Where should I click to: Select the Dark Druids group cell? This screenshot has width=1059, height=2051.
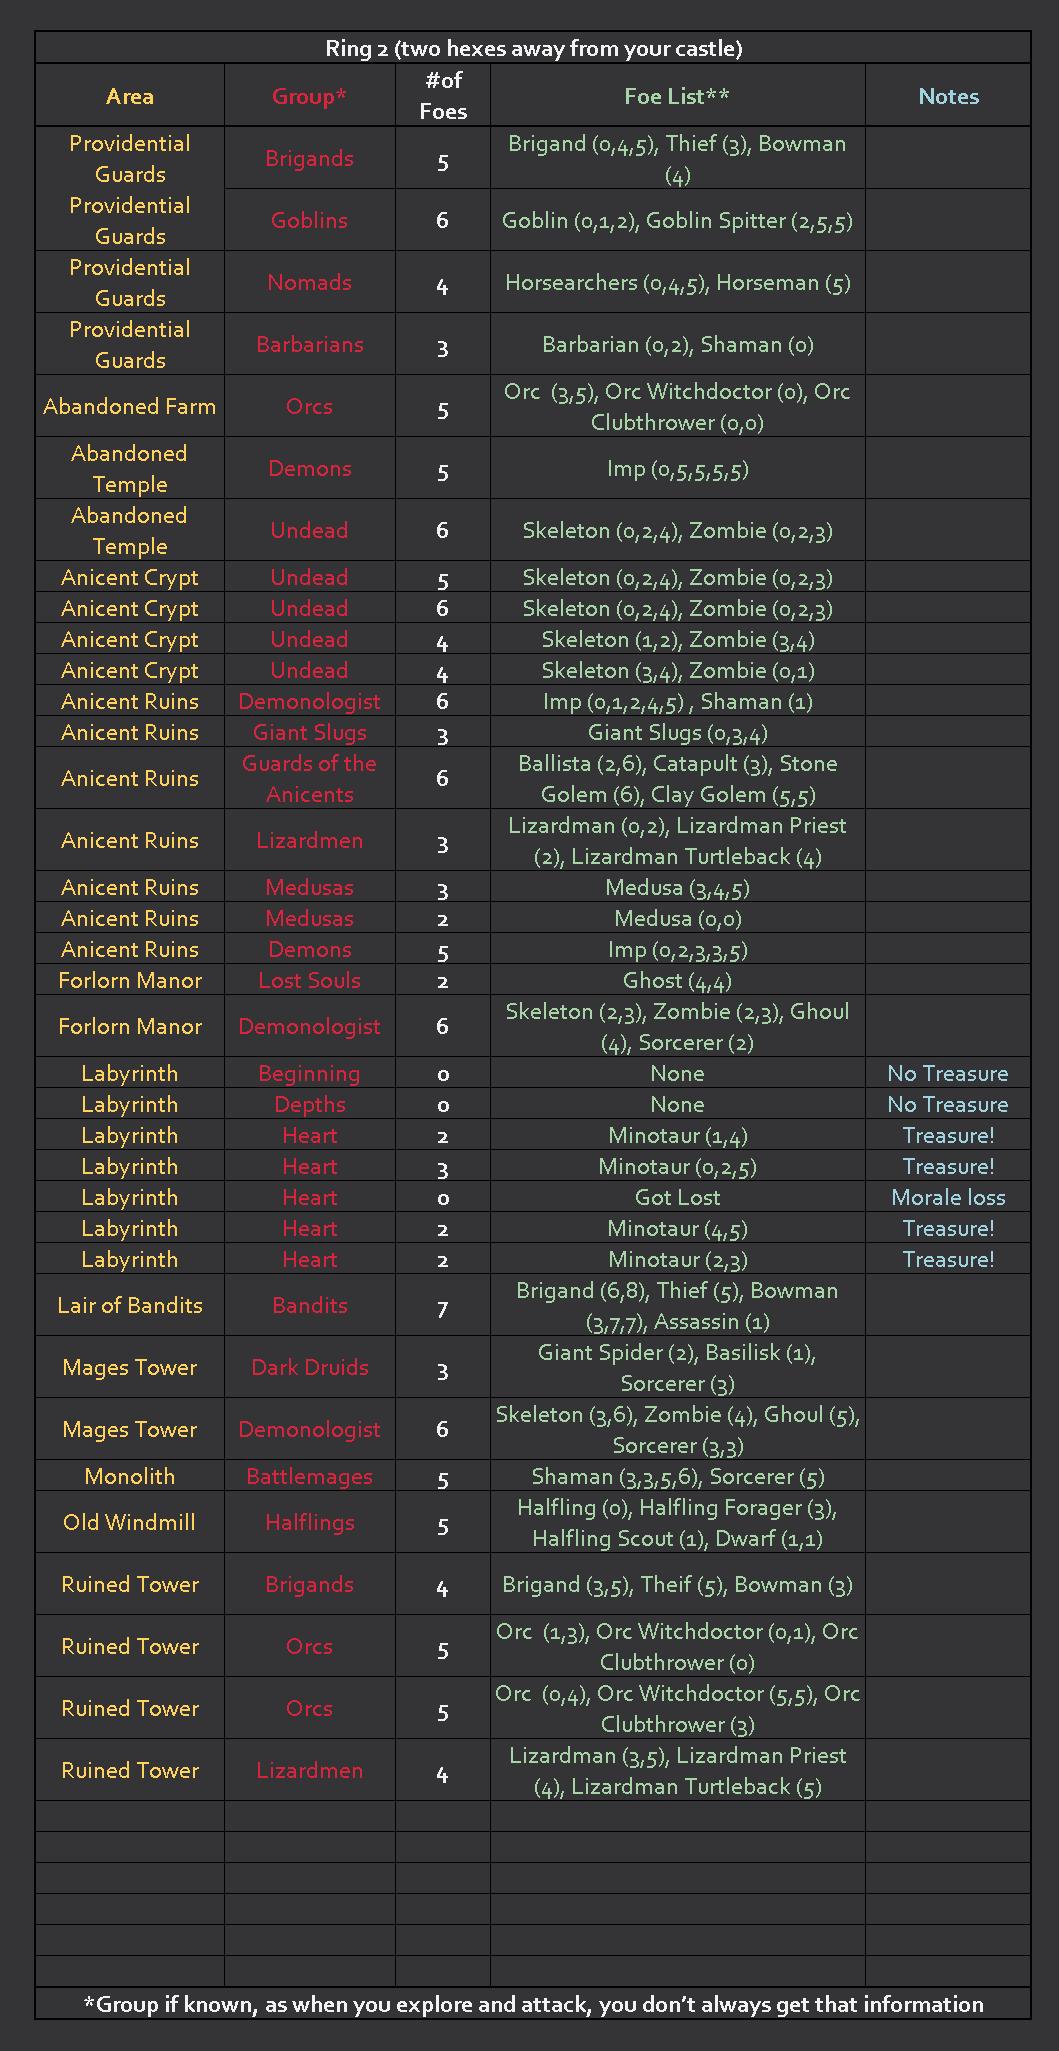pos(310,1367)
